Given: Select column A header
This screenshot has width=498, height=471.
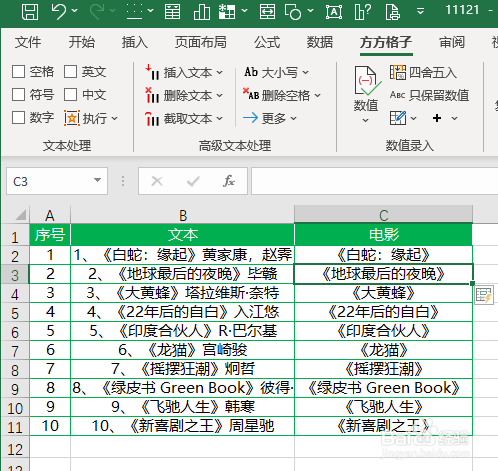Looking at the screenshot, I should click(x=50, y=215).
